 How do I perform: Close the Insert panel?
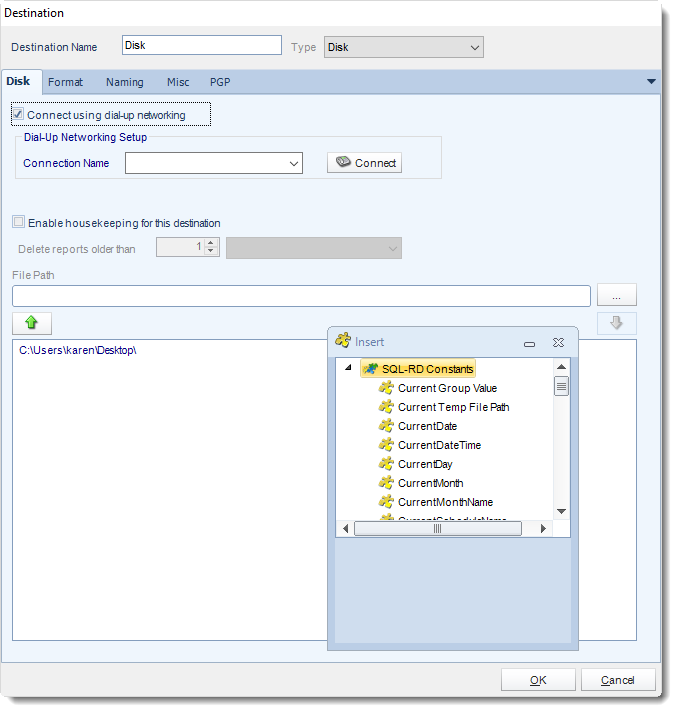click(x=558, y=342)
